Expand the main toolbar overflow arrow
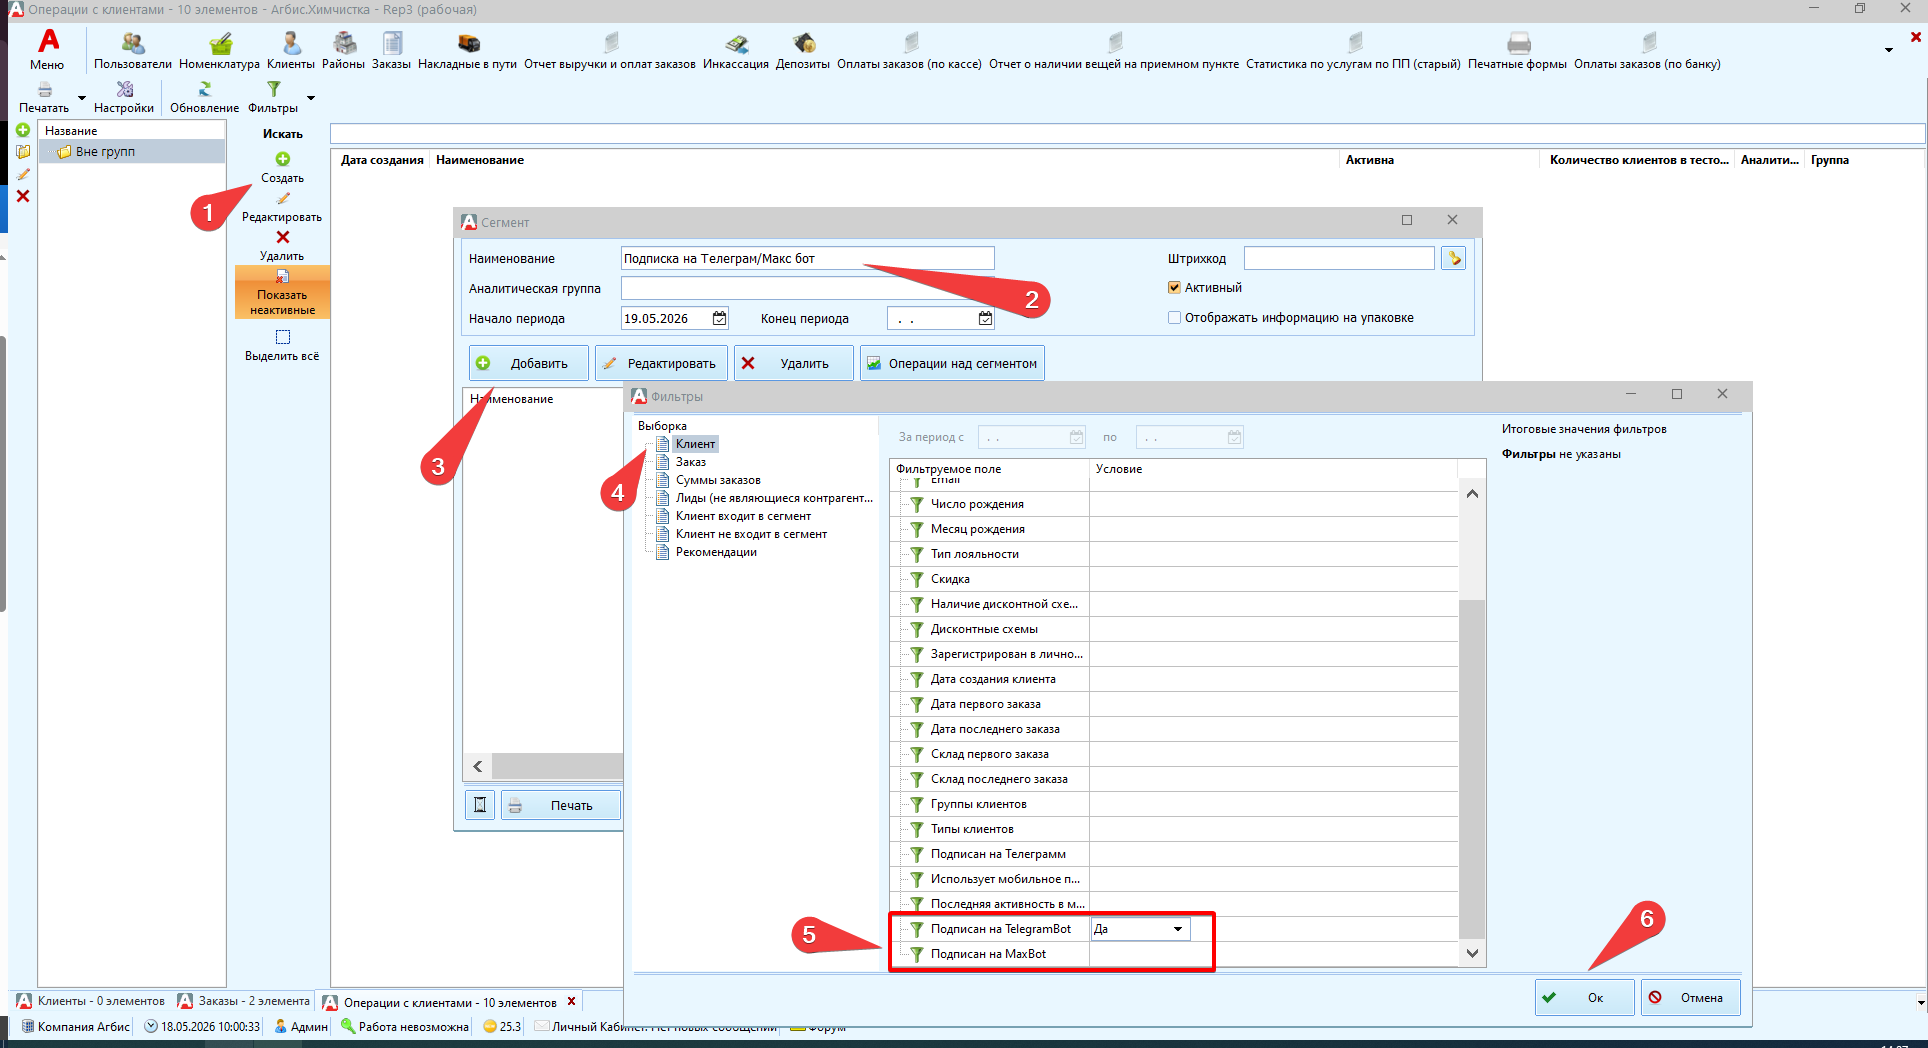The height and width of the screenshot is (1048, 1928). (1889, 50)
